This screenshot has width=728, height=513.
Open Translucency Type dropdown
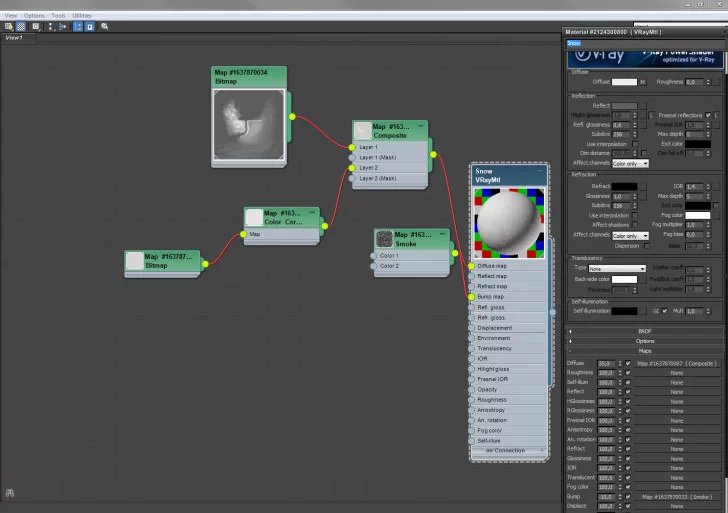click(617, 269)
